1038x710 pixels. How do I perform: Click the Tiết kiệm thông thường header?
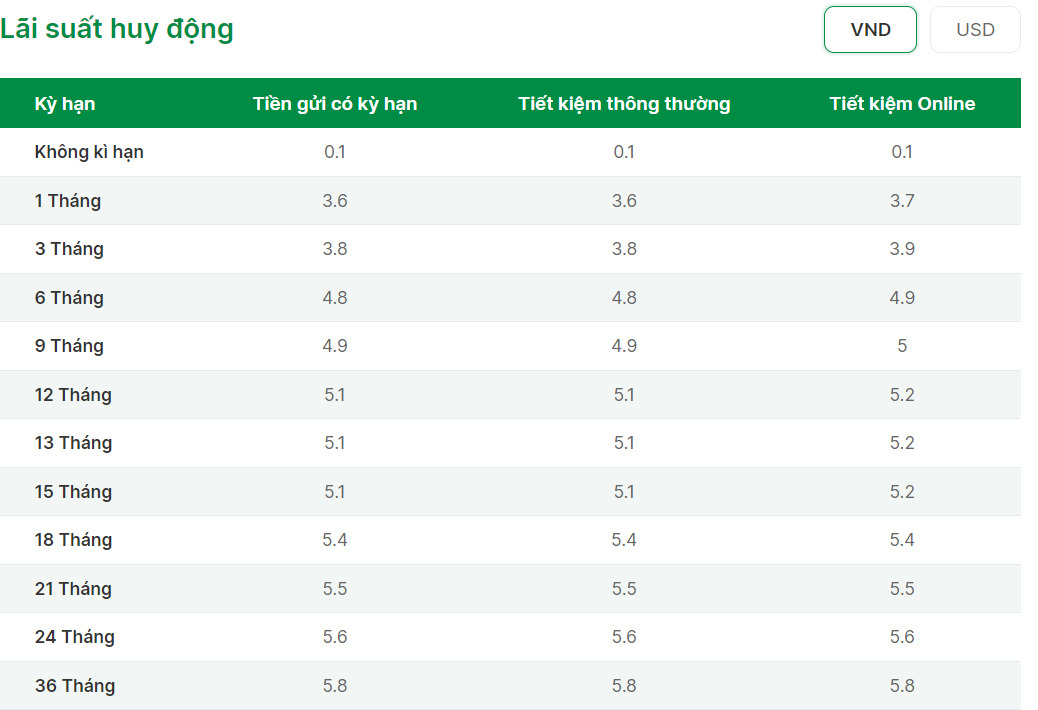(x=624, y=104)
